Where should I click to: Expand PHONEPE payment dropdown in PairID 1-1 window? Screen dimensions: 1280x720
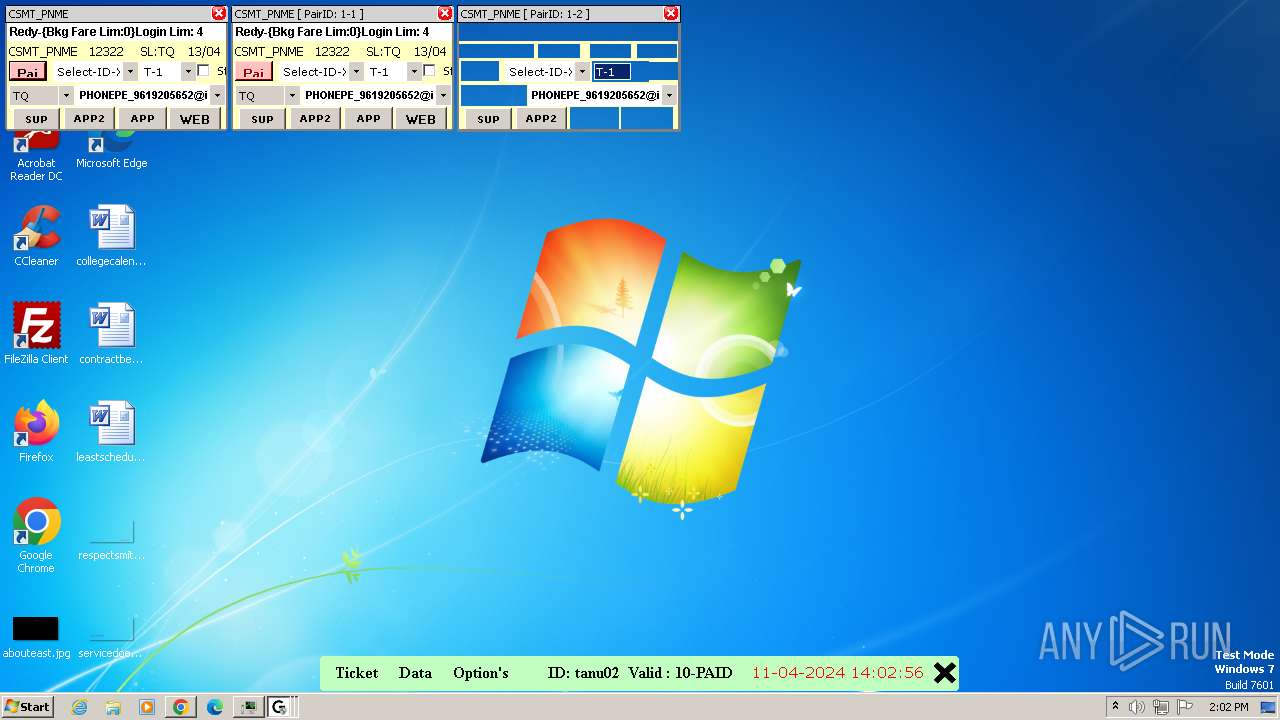(x=443, y=96)
